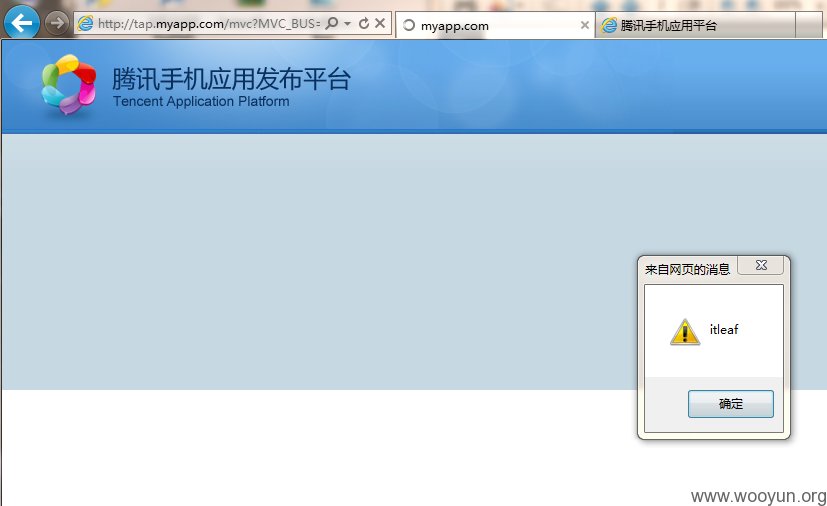
Task: Open the address bar autocomplete dropdown arrow
Action: (x=347, y=24)
